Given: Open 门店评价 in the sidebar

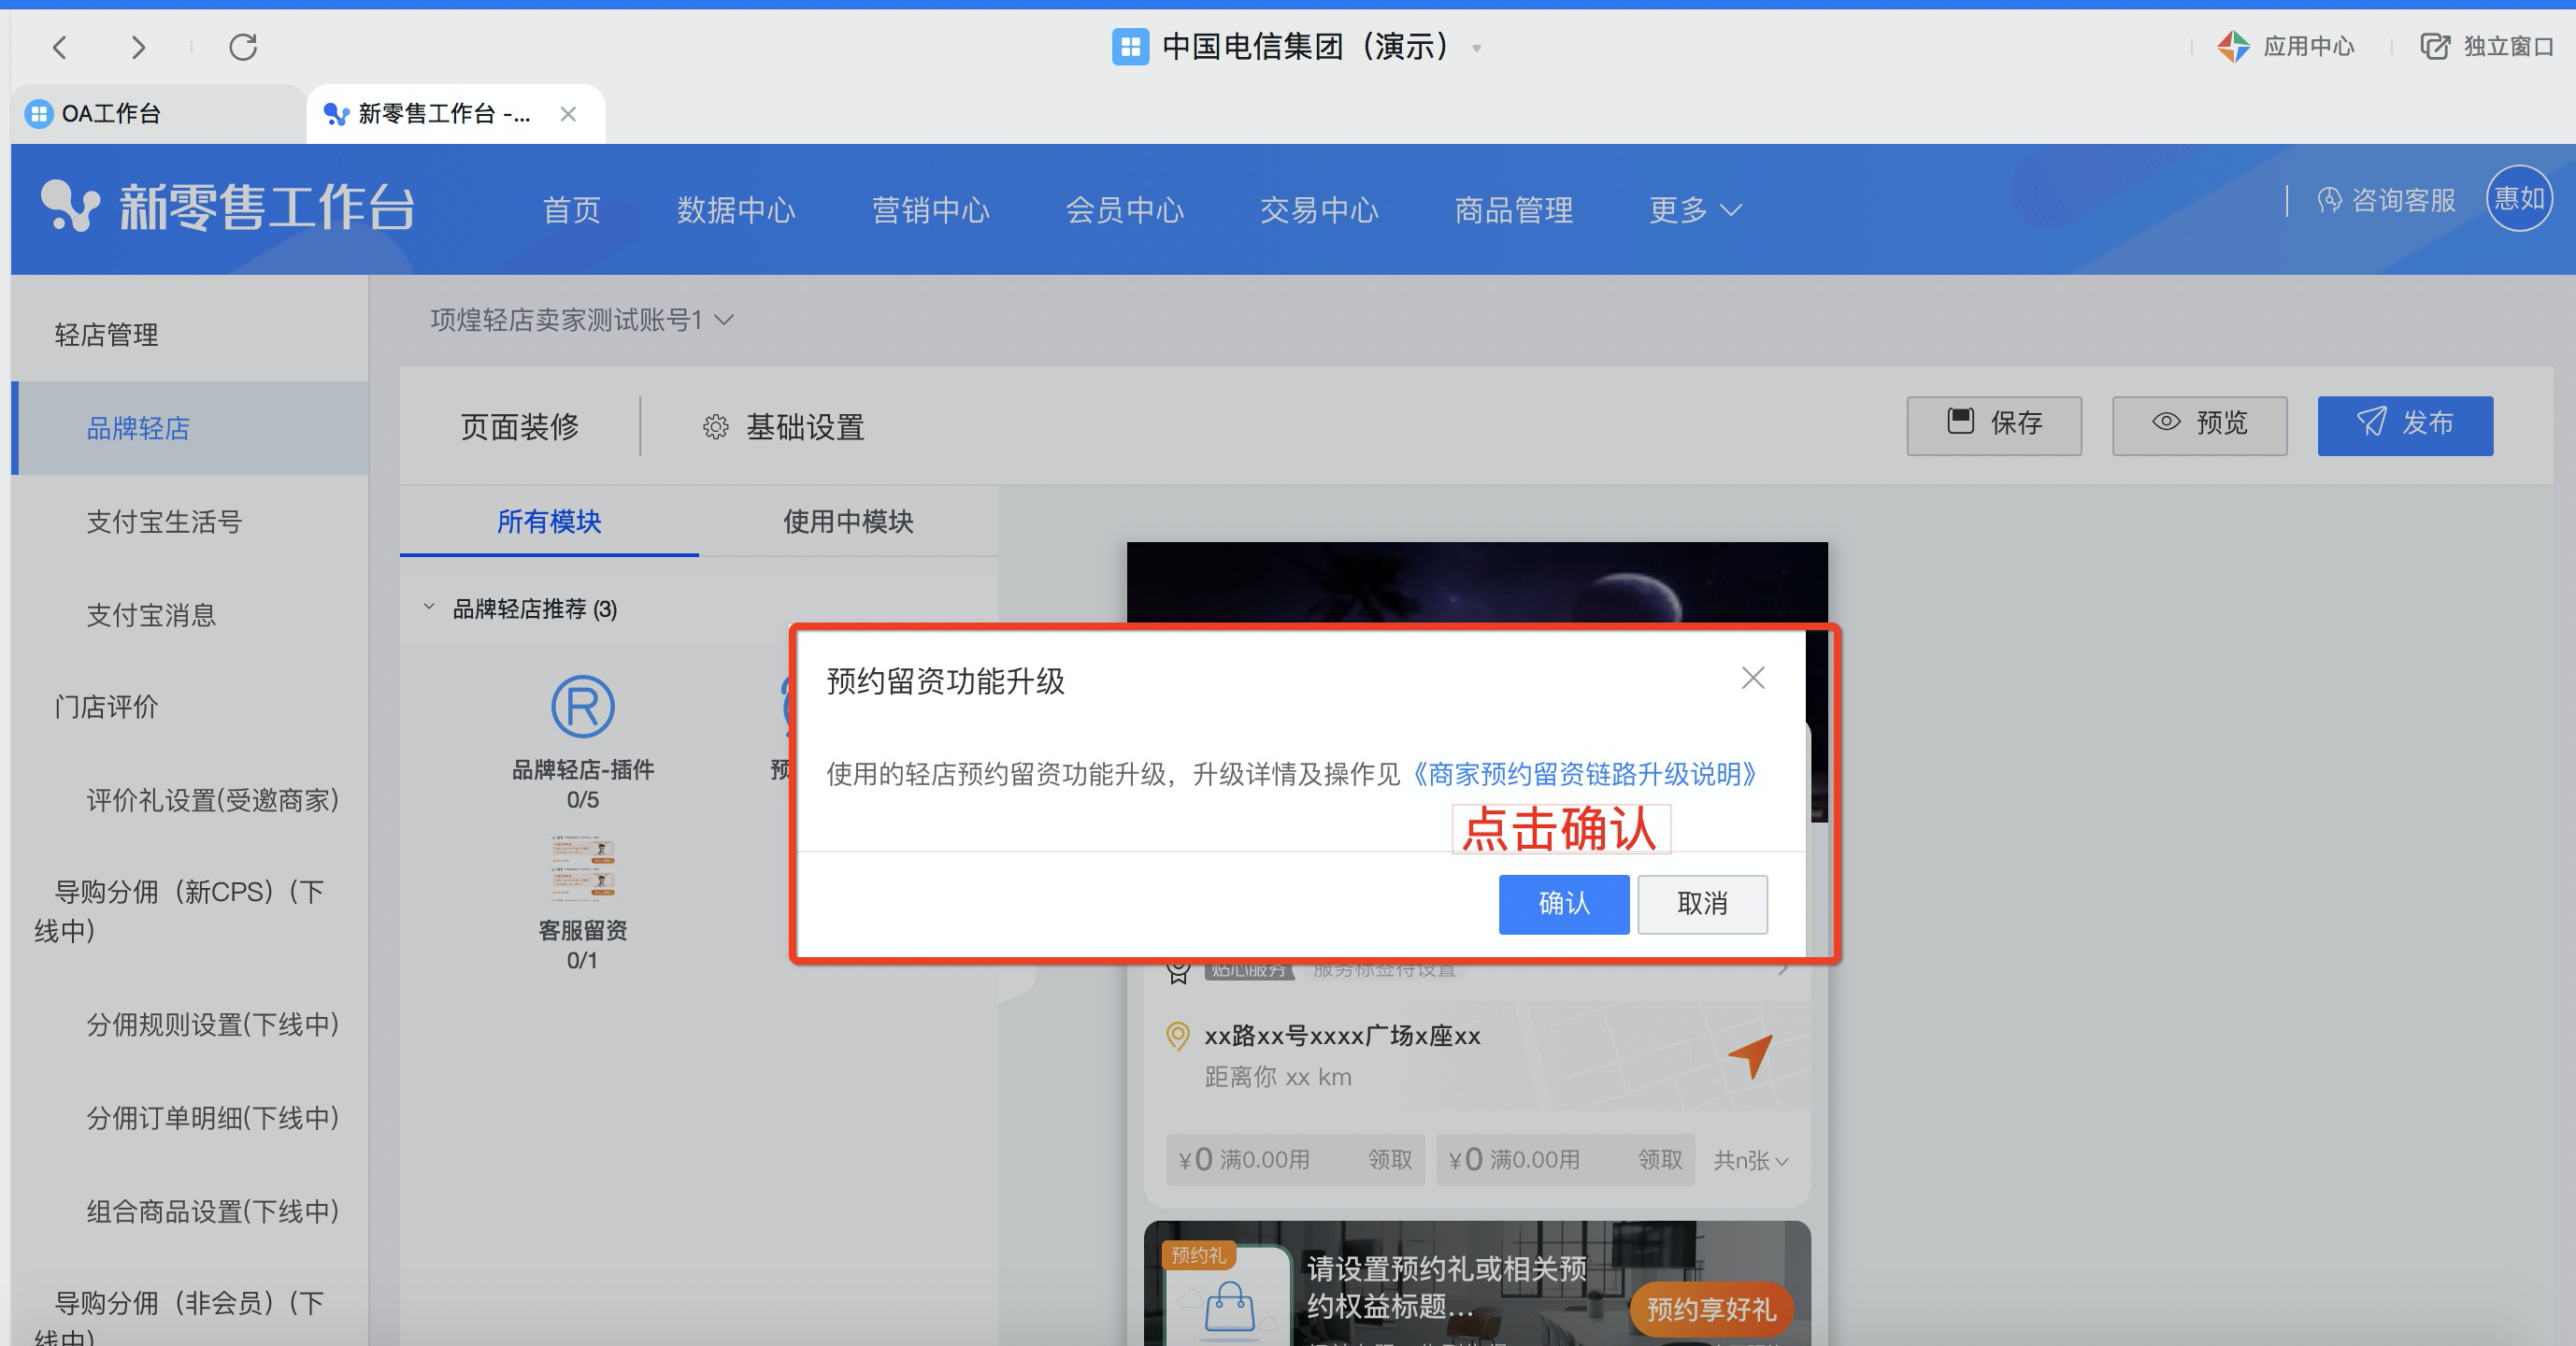Looking at the screenshot, I should pyautogui.click(x=106, y=707).
